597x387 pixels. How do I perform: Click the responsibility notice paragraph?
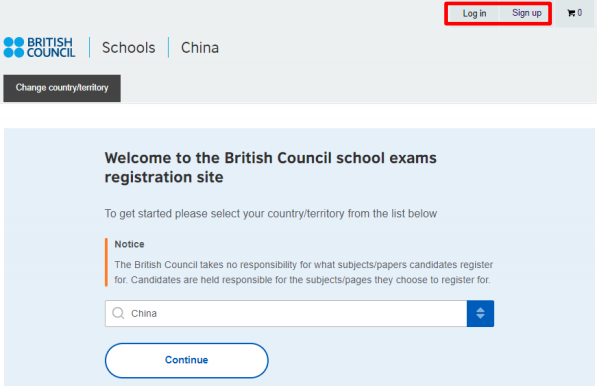click(x=304, y=272)
